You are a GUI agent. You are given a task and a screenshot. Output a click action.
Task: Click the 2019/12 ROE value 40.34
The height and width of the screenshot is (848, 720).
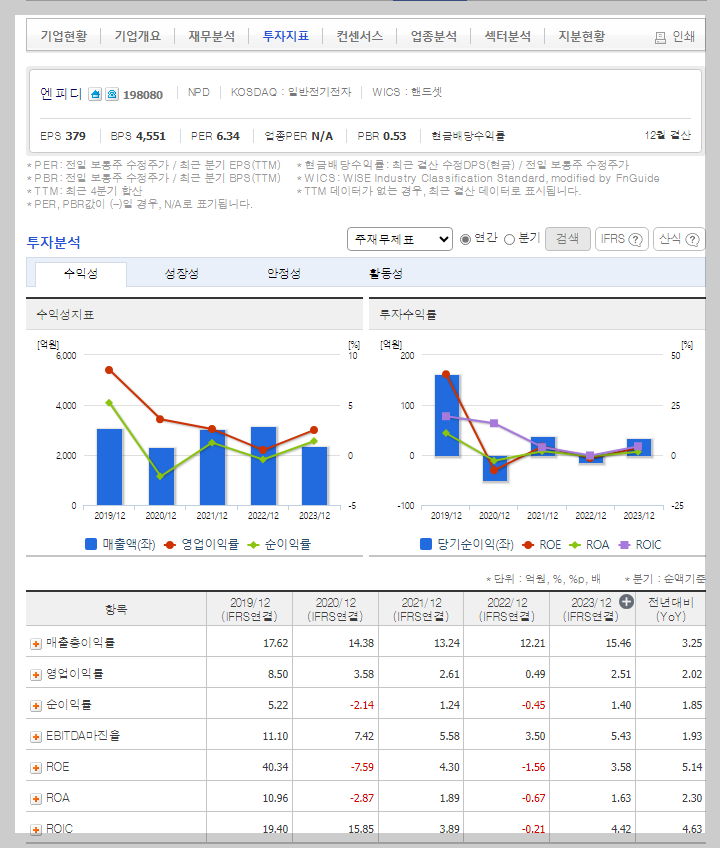(x=275, y=767)
